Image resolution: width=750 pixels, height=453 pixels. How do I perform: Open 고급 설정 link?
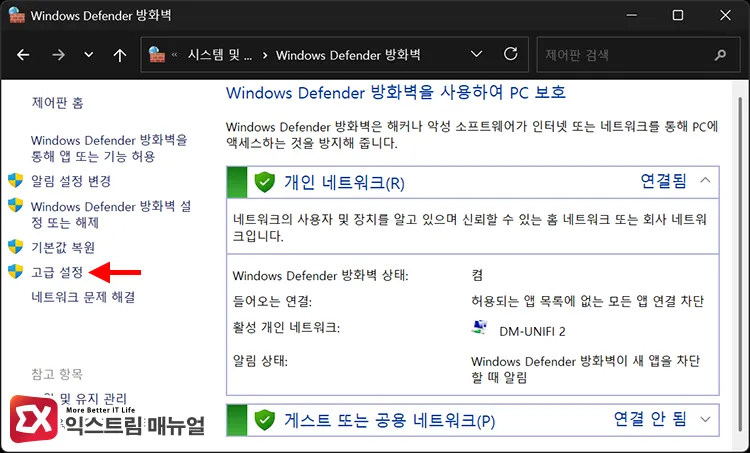point(57,272)
